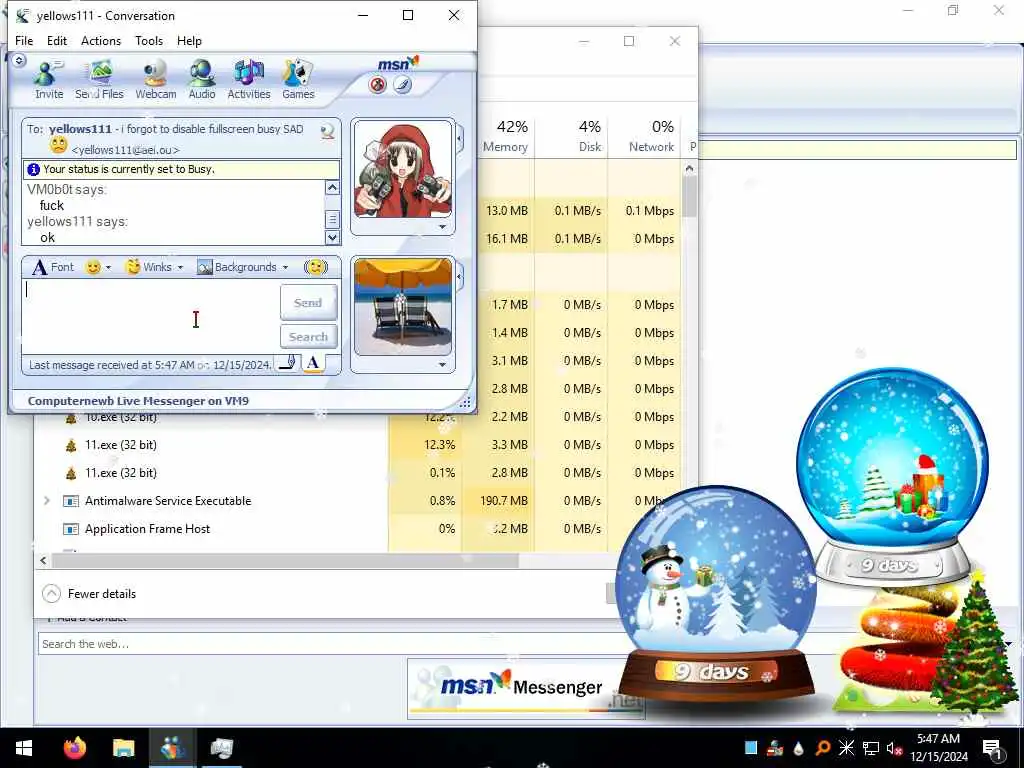Open the Games toolbar icon
The height and width of the screenshot is (768, 1024).
(298, 80)
